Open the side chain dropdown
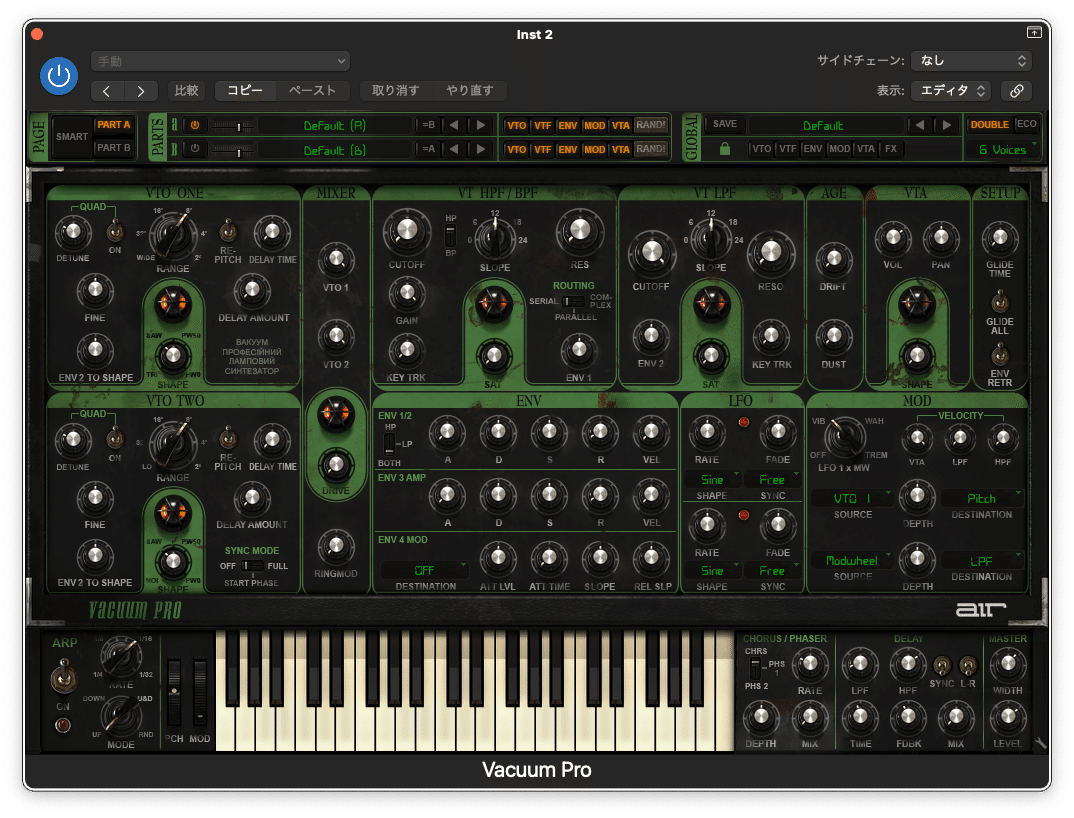The height and width of the screenshot is (818, 1074). 971,60
